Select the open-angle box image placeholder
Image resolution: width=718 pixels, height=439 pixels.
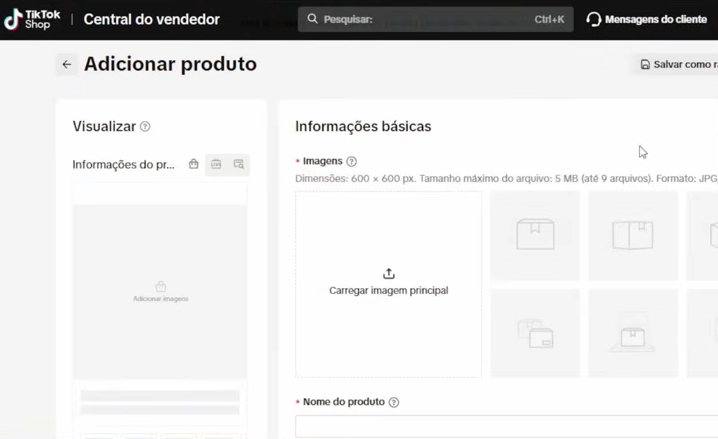[x=633, y=235]
